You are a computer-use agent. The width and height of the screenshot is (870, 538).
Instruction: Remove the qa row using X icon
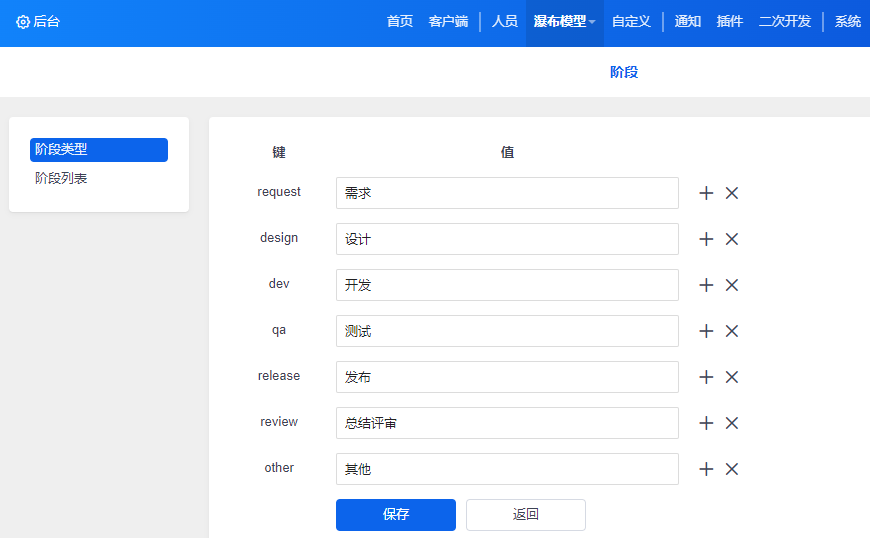(x=732, y=331)
